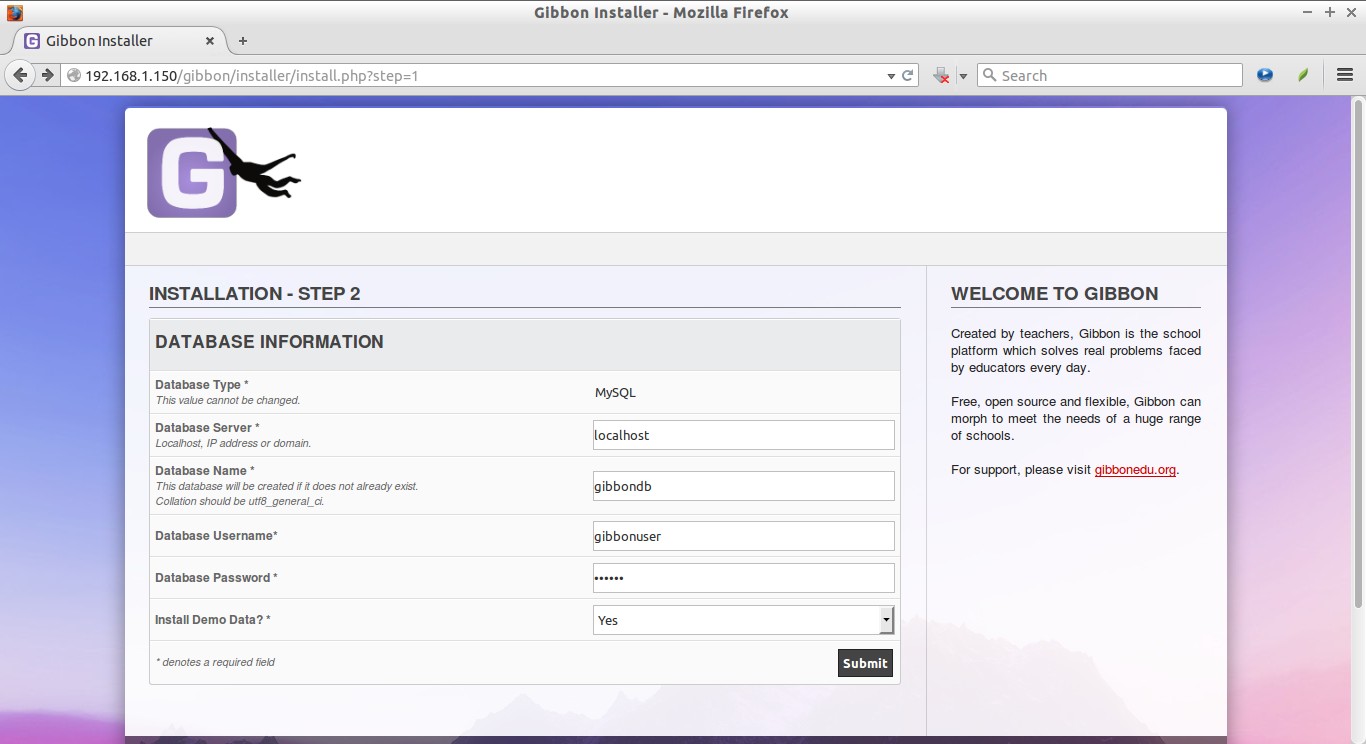Click the 'Database Server *' label
This screenshot has width=1366, height=744.
pyautogui.click(x=207, y=428)
